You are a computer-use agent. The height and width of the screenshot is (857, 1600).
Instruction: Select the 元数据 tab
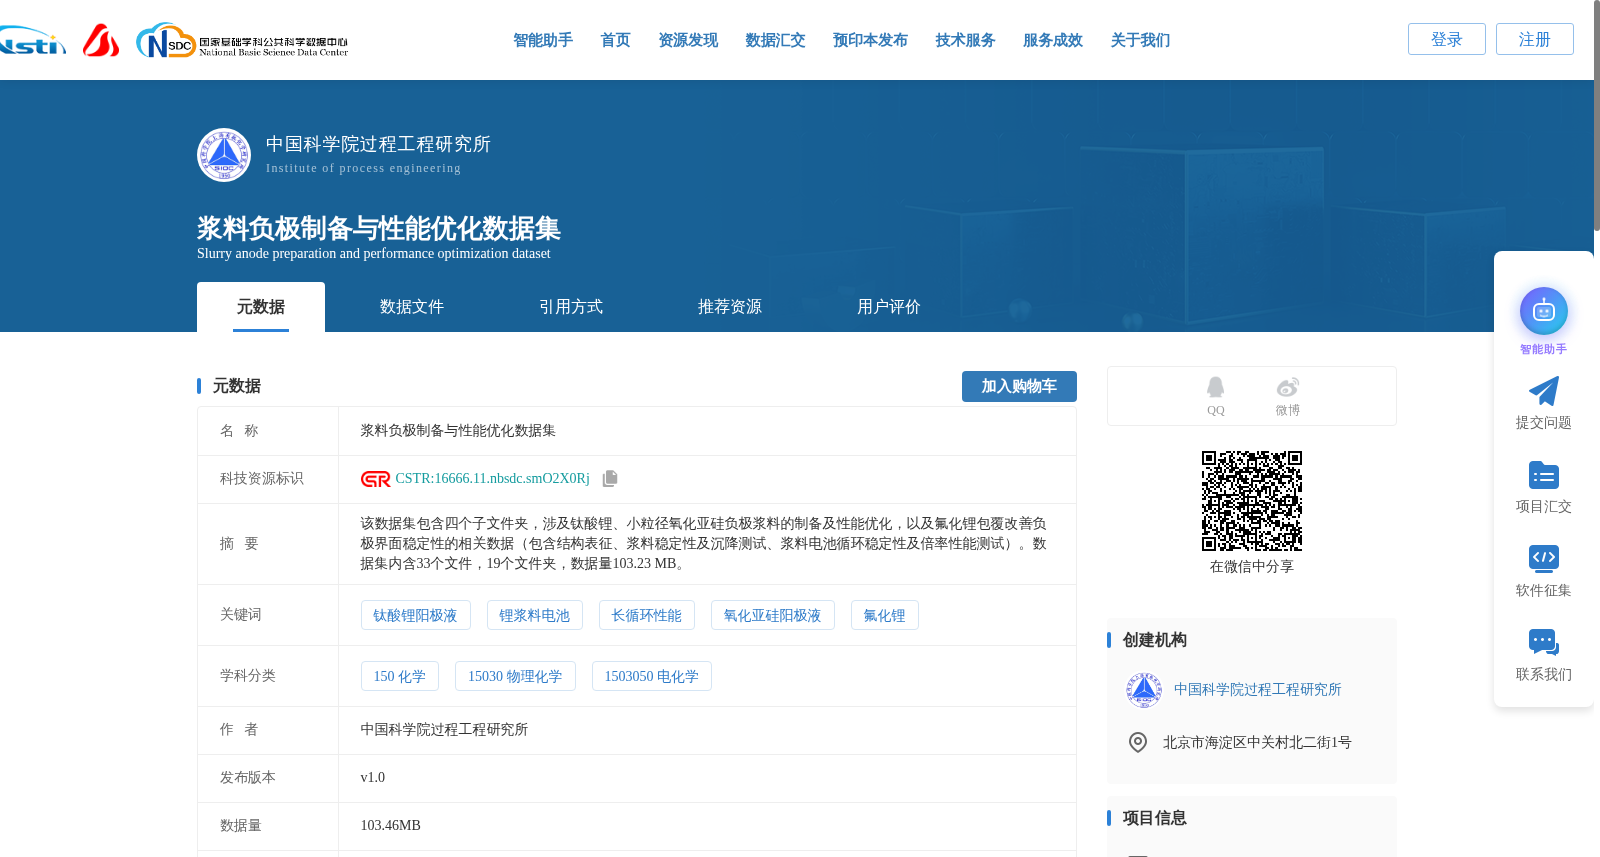click(x=261, y=307)
